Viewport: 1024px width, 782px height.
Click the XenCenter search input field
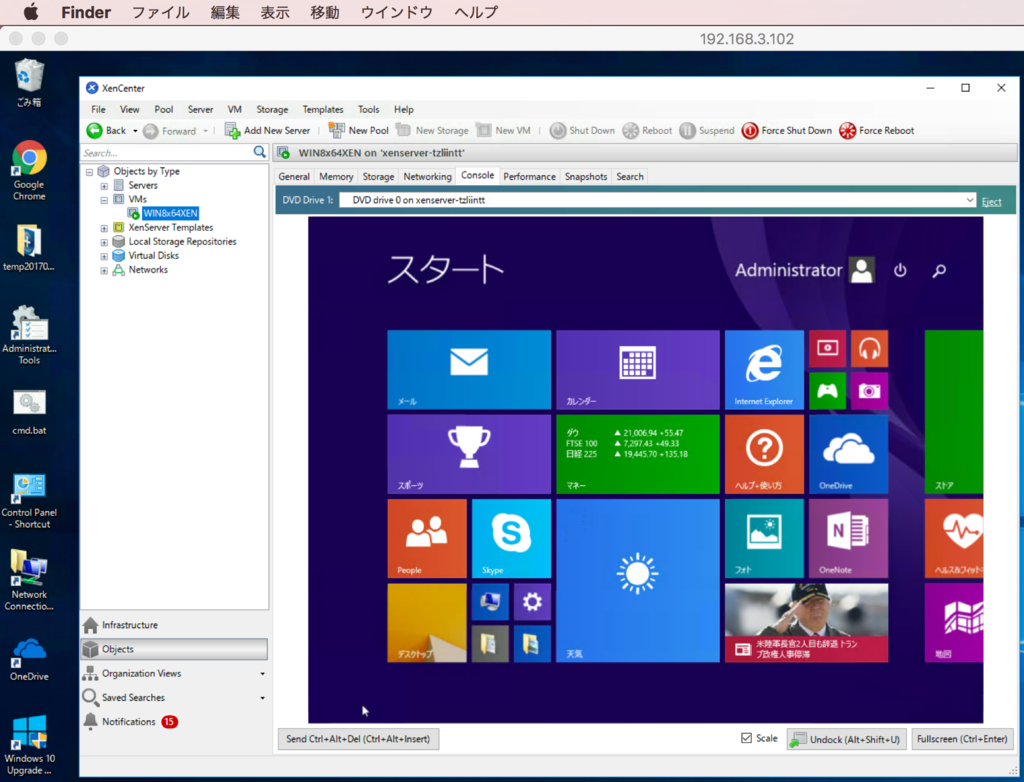point(167,153)
